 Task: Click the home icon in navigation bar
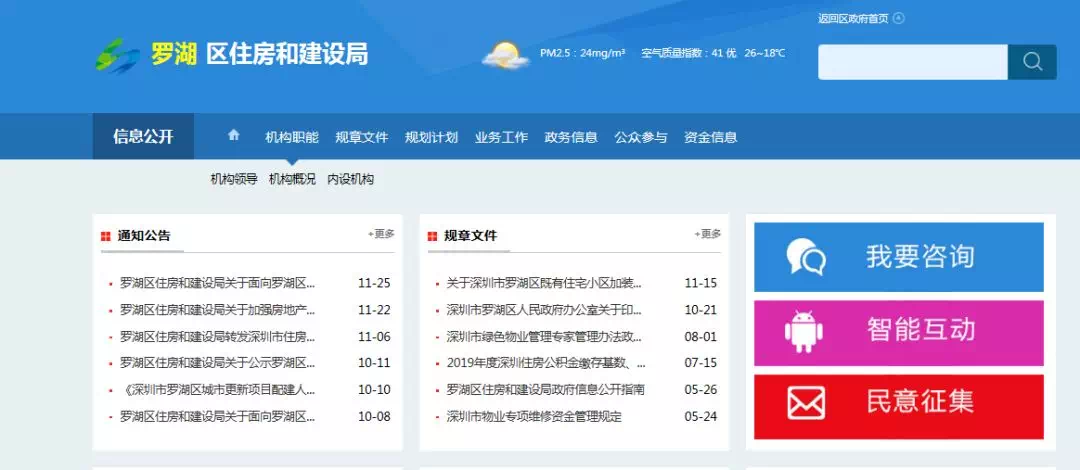point(234,136)
